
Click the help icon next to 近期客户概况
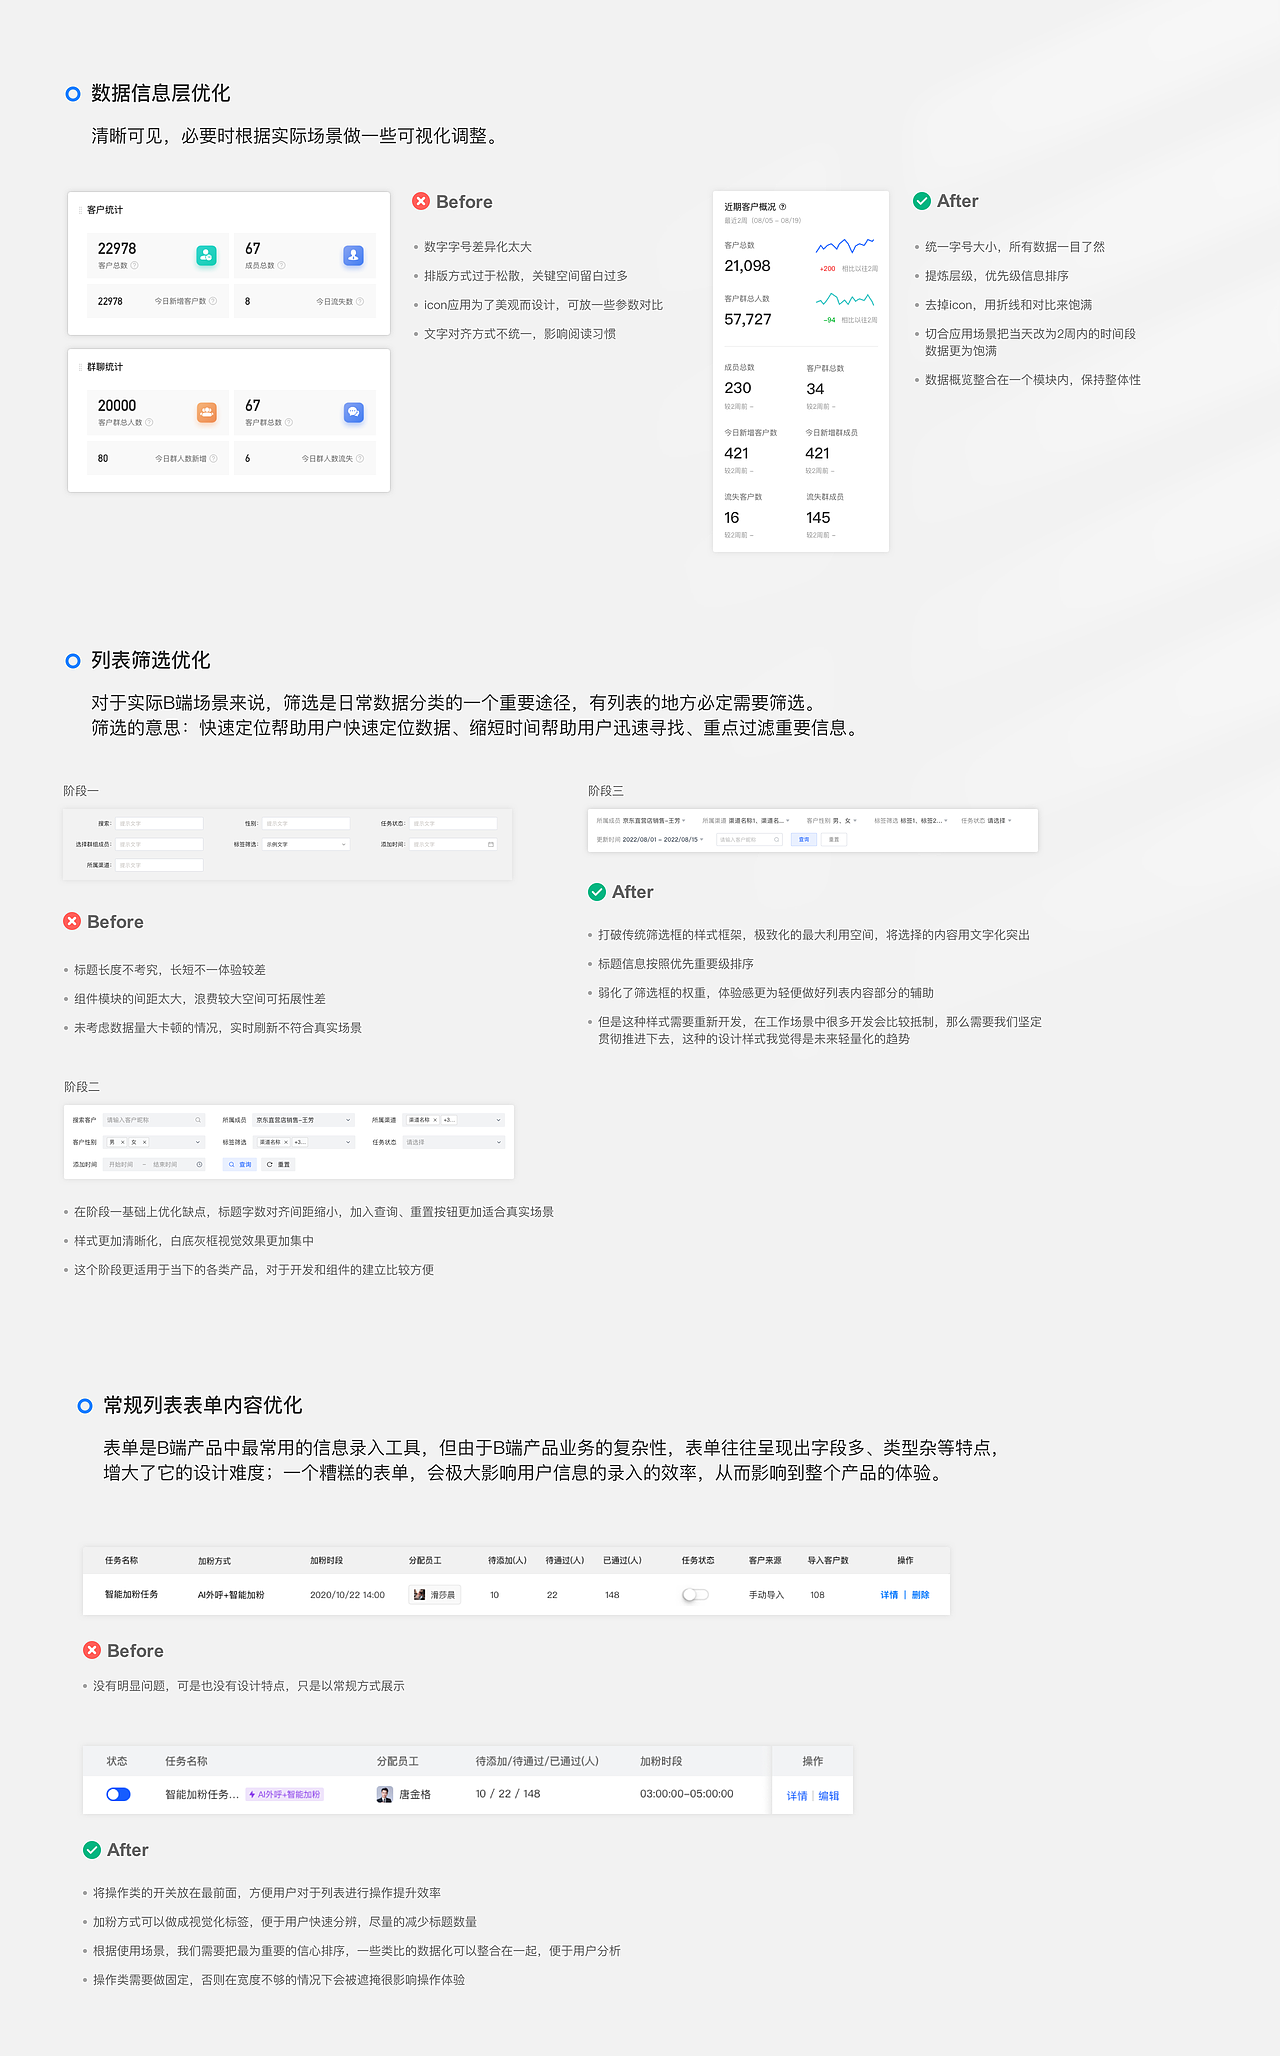click(782, 207)
